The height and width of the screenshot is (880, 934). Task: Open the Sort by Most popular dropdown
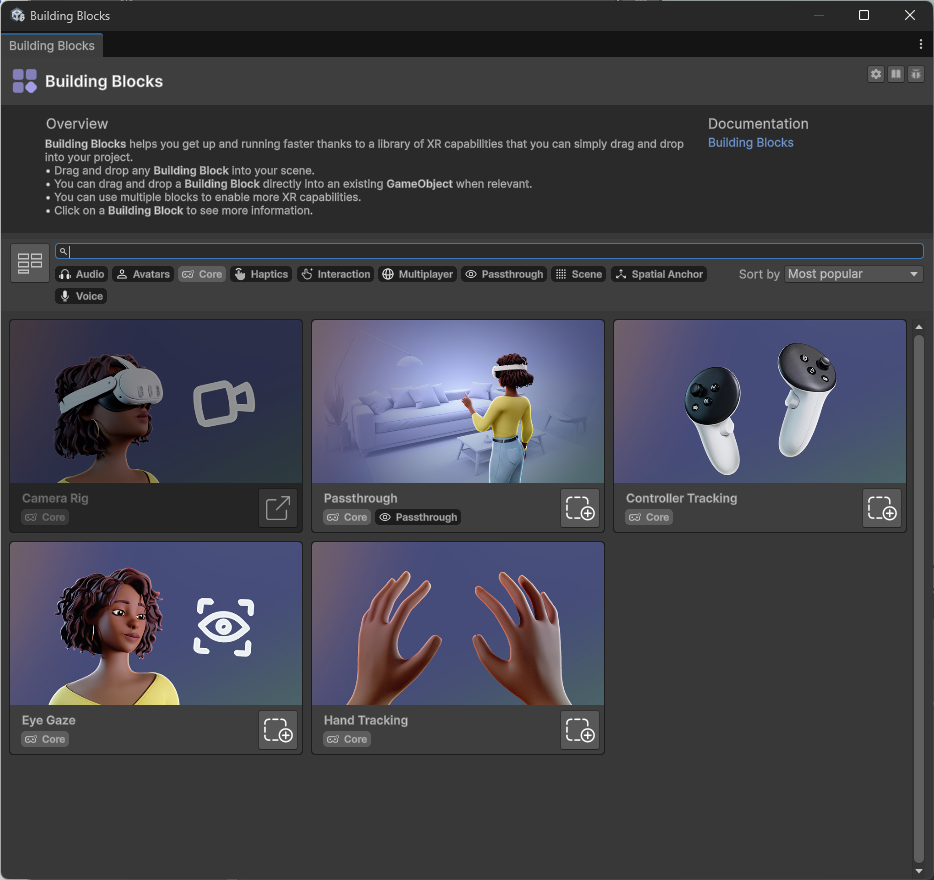coord(854,274)
